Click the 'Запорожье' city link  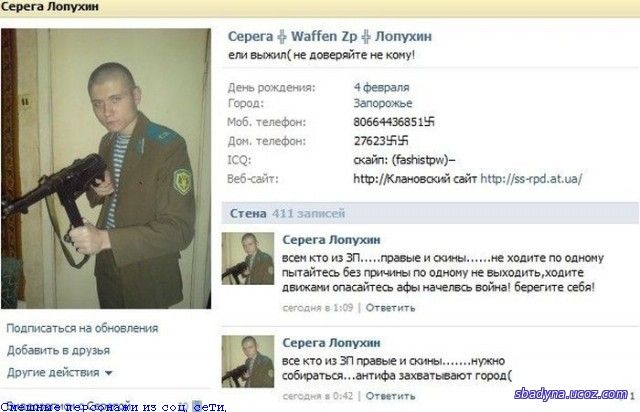click(383, 103)
